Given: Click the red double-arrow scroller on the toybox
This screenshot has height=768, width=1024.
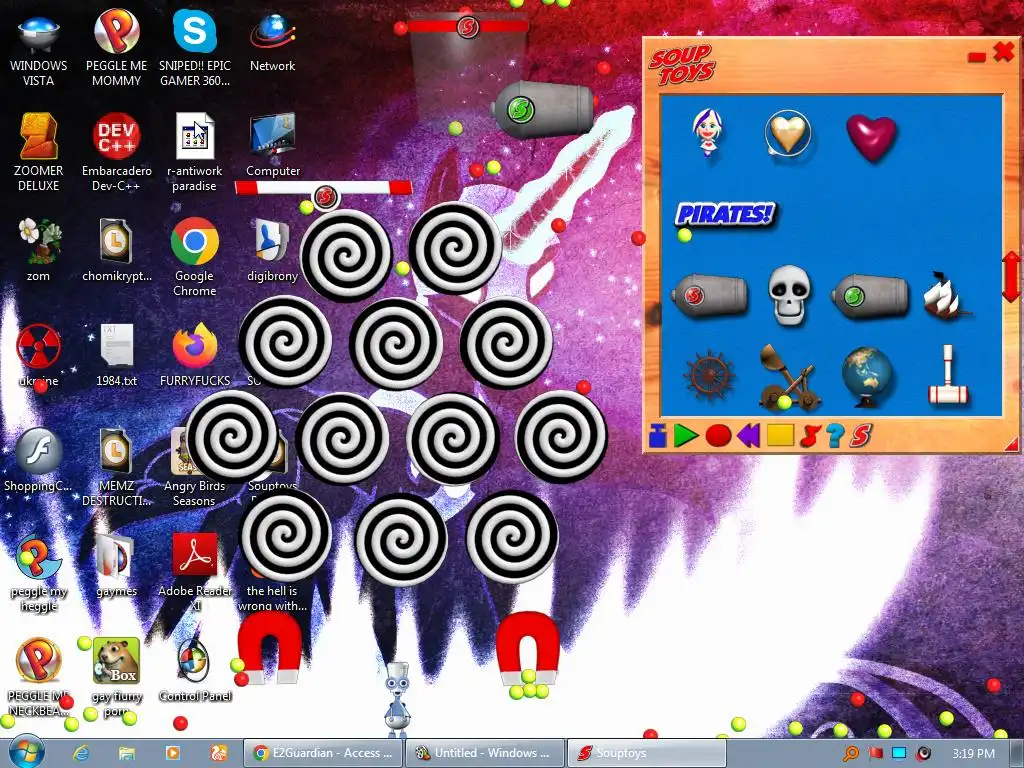Looking at the screenshot, I should click(x=1011, y=276).
